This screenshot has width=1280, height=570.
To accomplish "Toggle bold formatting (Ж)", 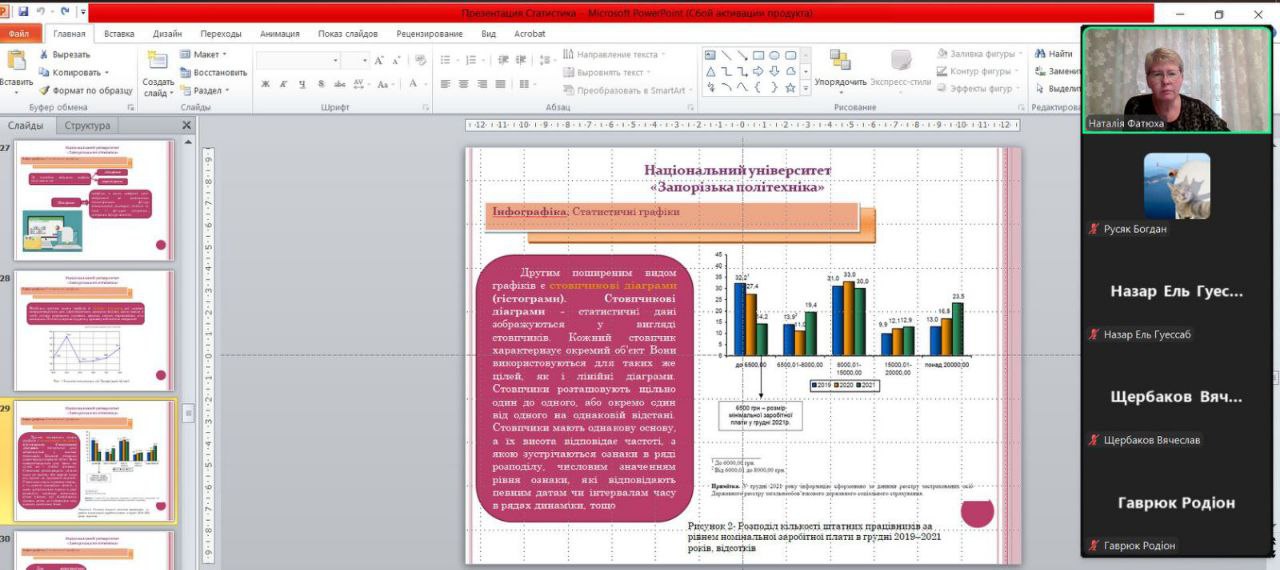I will point(266,84).
